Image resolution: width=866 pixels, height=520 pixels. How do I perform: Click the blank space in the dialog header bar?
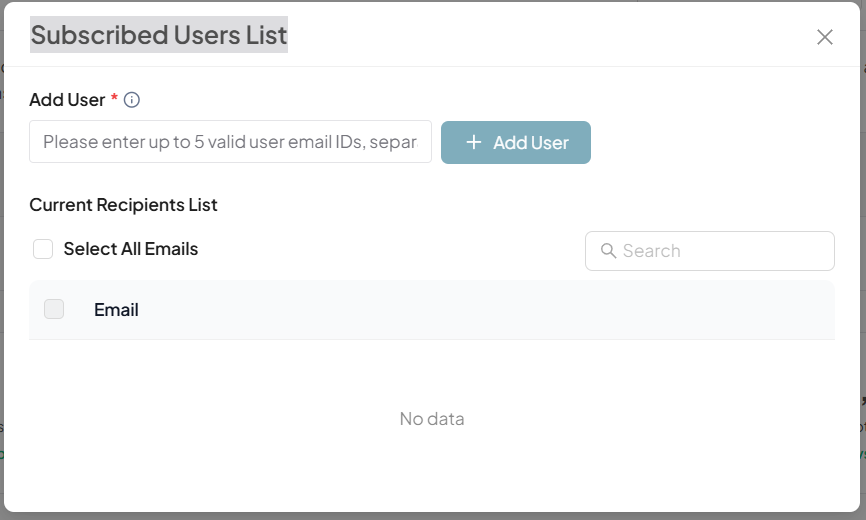(550, 36)
